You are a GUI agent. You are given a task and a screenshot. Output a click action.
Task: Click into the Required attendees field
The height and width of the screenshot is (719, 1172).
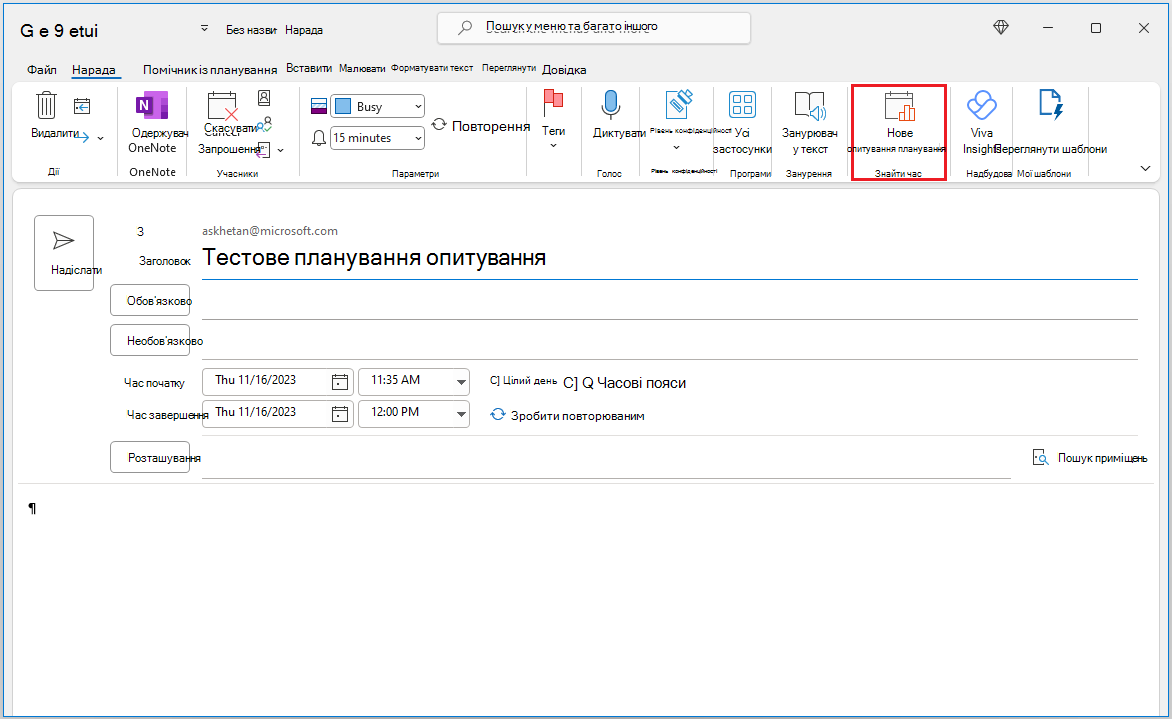coord(670,302)
